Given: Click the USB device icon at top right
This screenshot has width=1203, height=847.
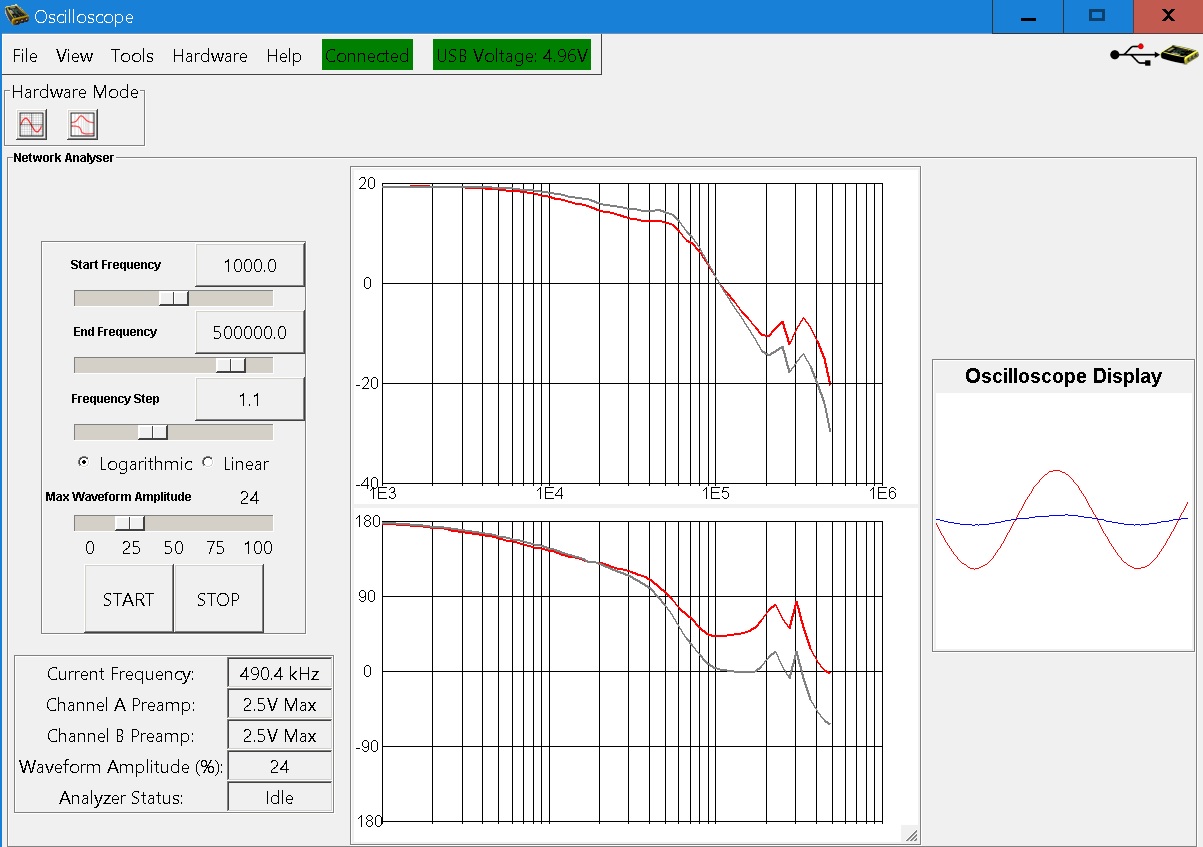Looking at the screenshot, I should [x=1151, y=54].
